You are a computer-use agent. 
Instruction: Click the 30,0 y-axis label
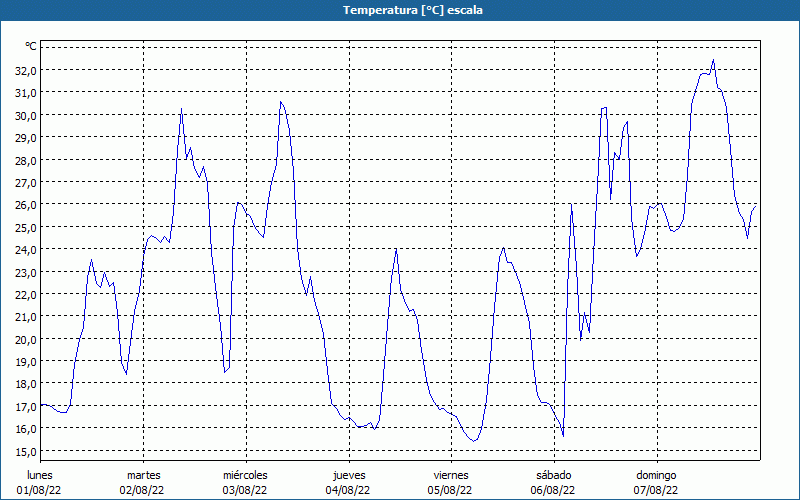click(26, 115)
